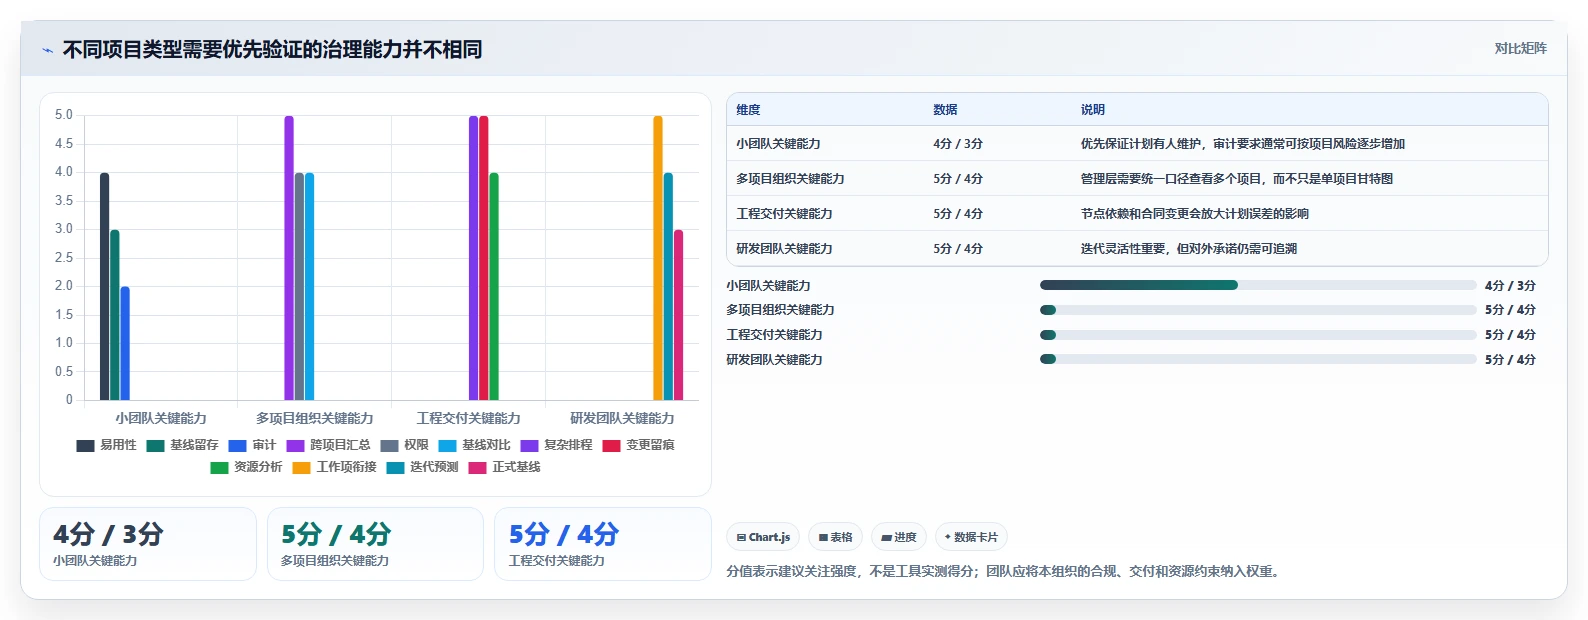The image size is (1588, 620).
Task: Toggle the 变更留痕 legend item
Action: 638,445
